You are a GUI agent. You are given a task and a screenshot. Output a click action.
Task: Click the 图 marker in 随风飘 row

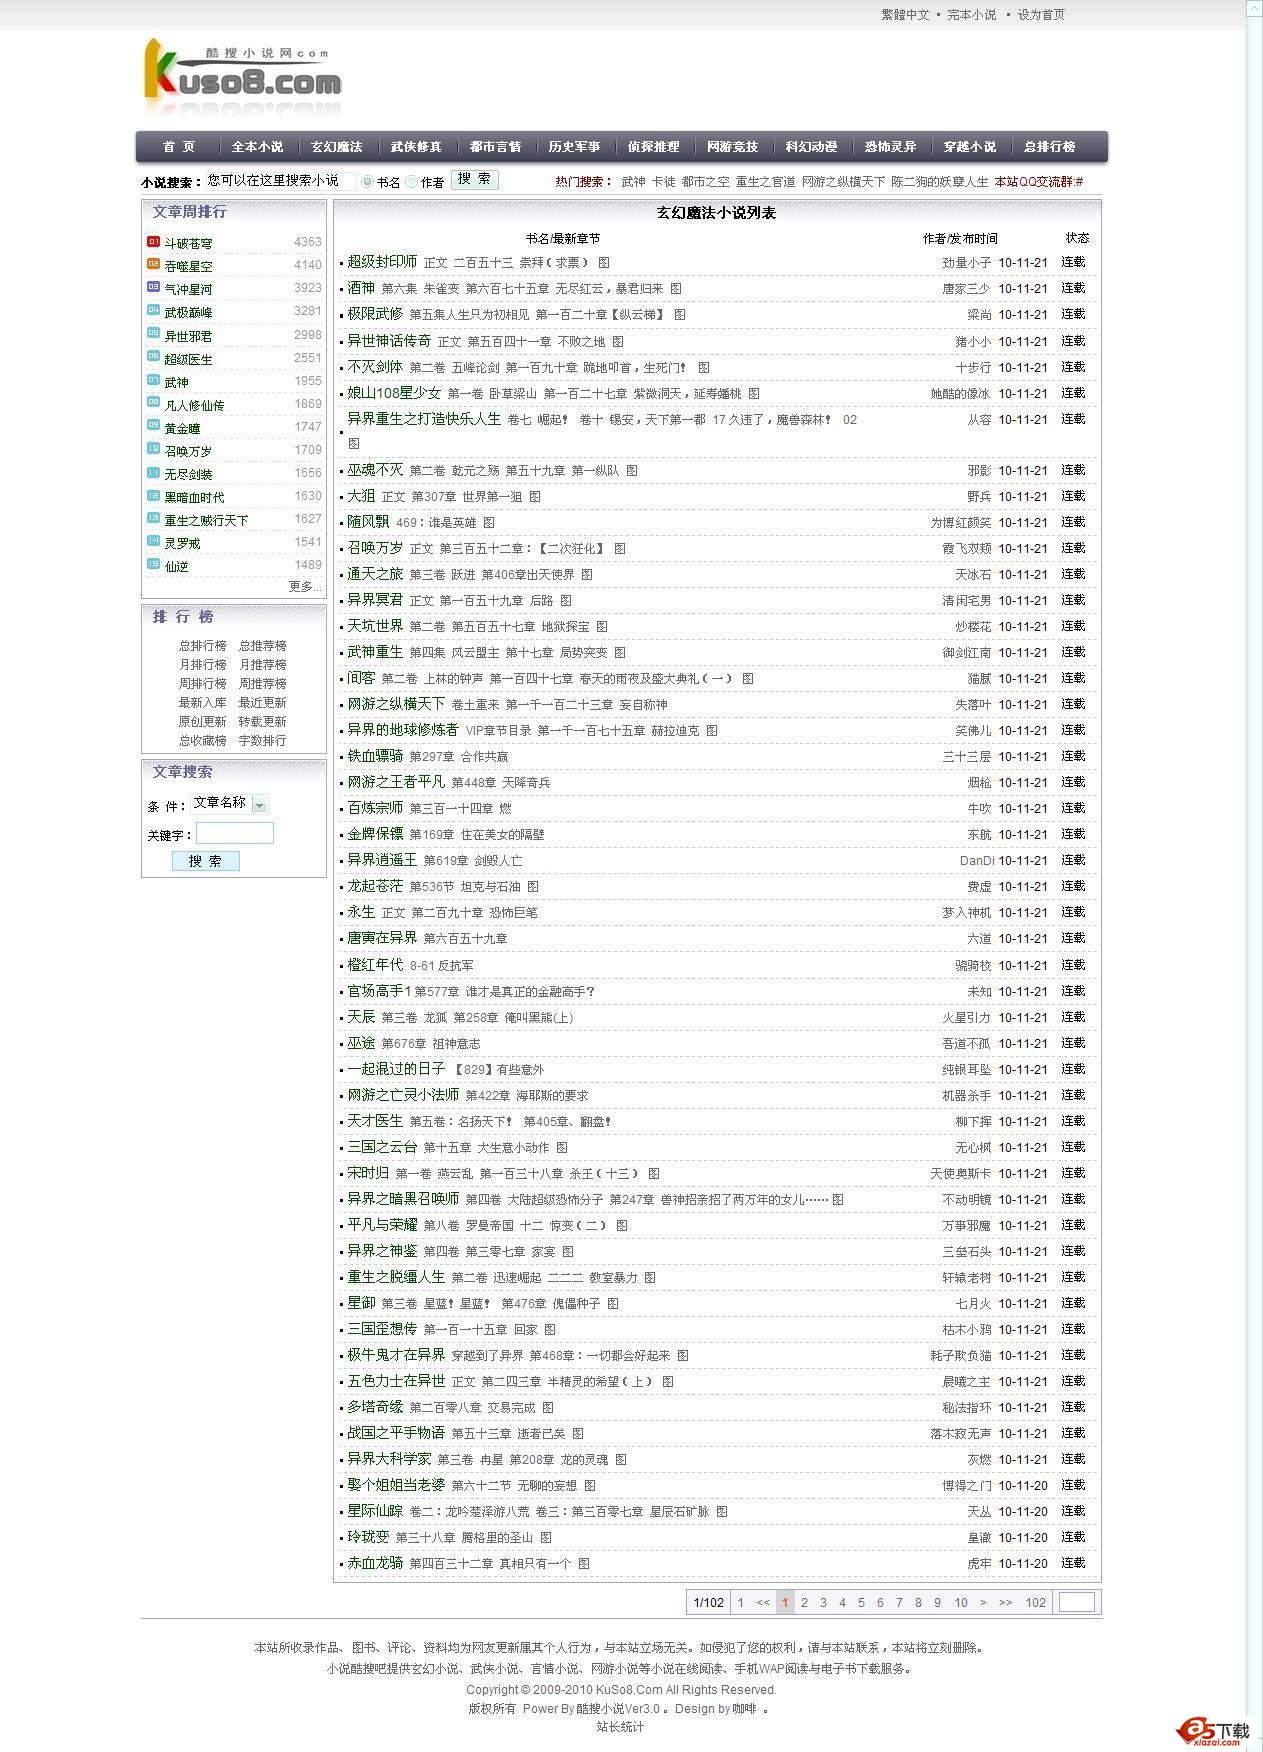click(489, 523)
